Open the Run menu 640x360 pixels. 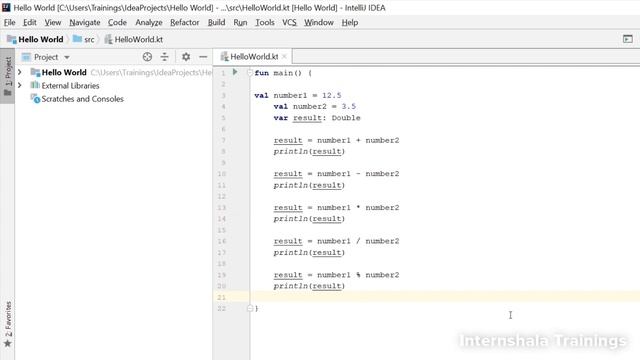pyautogui.click(x=240, y=22)
